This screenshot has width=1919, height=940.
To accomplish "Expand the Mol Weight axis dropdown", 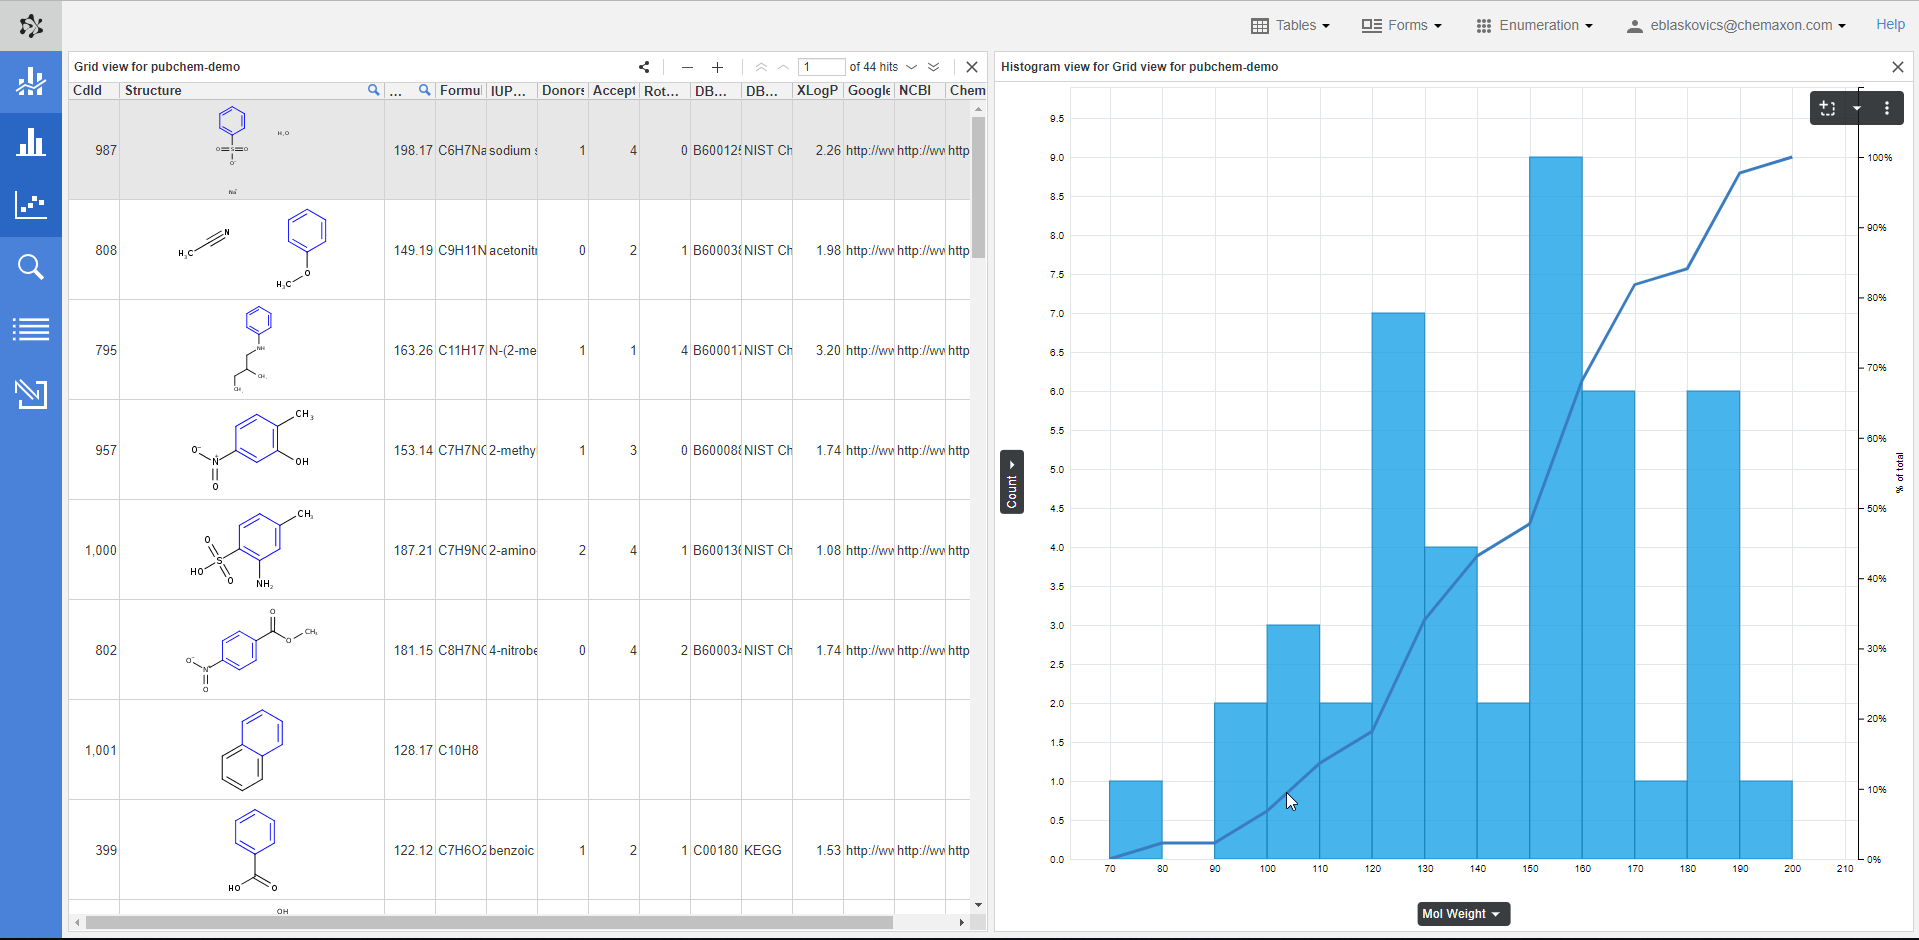I will point(1463,914).
